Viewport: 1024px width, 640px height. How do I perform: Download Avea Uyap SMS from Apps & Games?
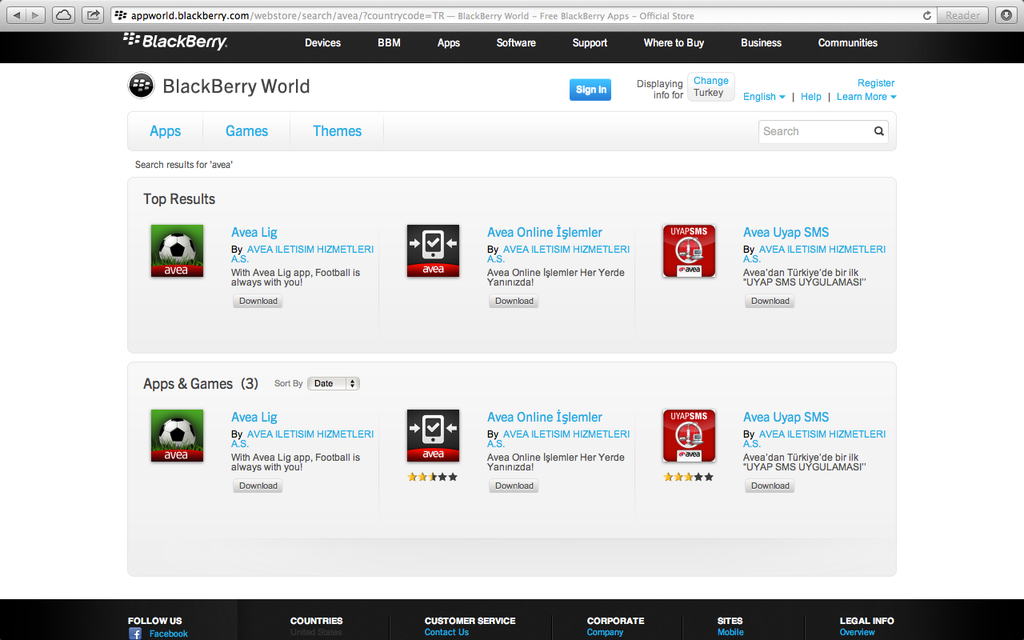point(770,486)
